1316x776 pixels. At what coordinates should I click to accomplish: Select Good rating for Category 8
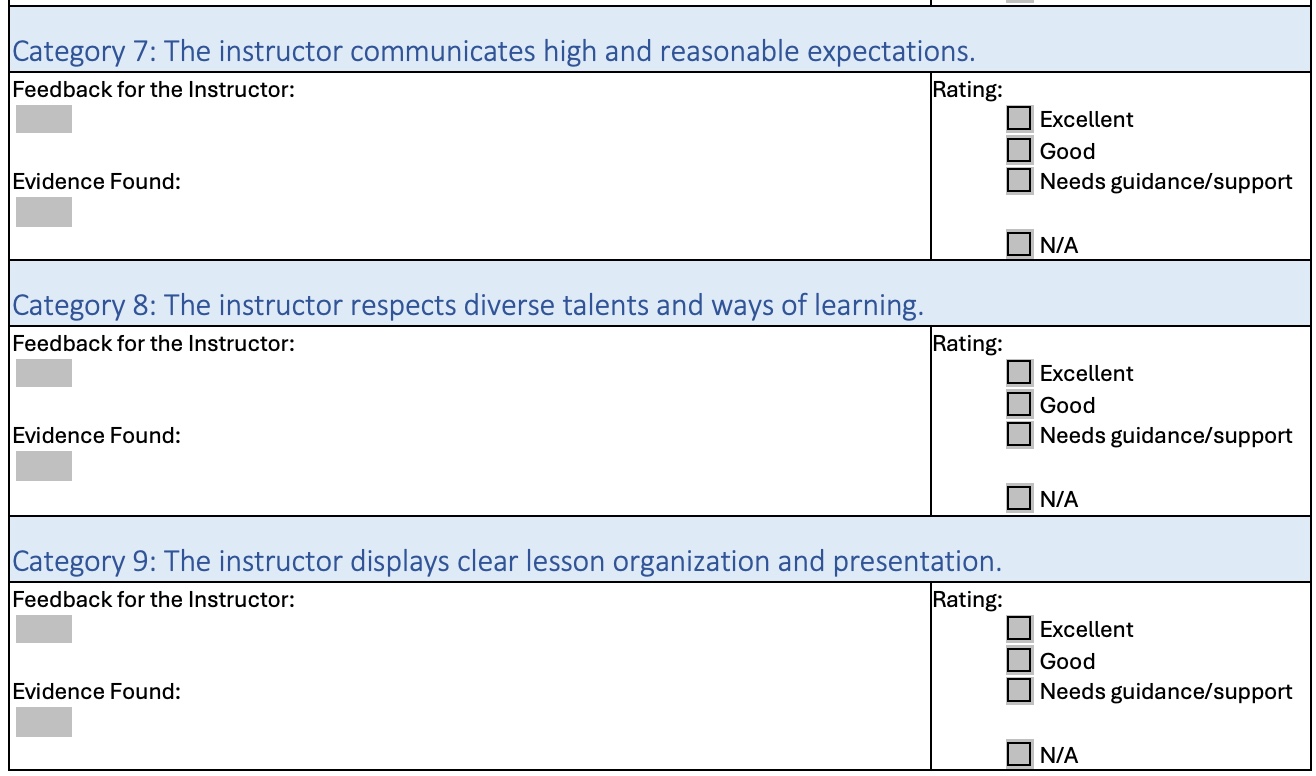[1019, 405]
